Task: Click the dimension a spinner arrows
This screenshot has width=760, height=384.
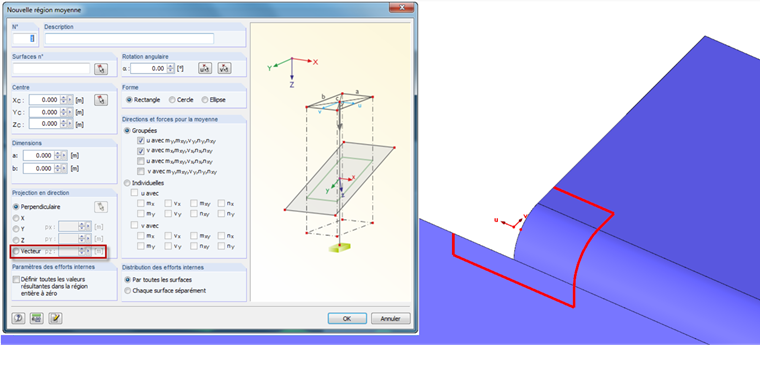Action: tap(58, 156)
